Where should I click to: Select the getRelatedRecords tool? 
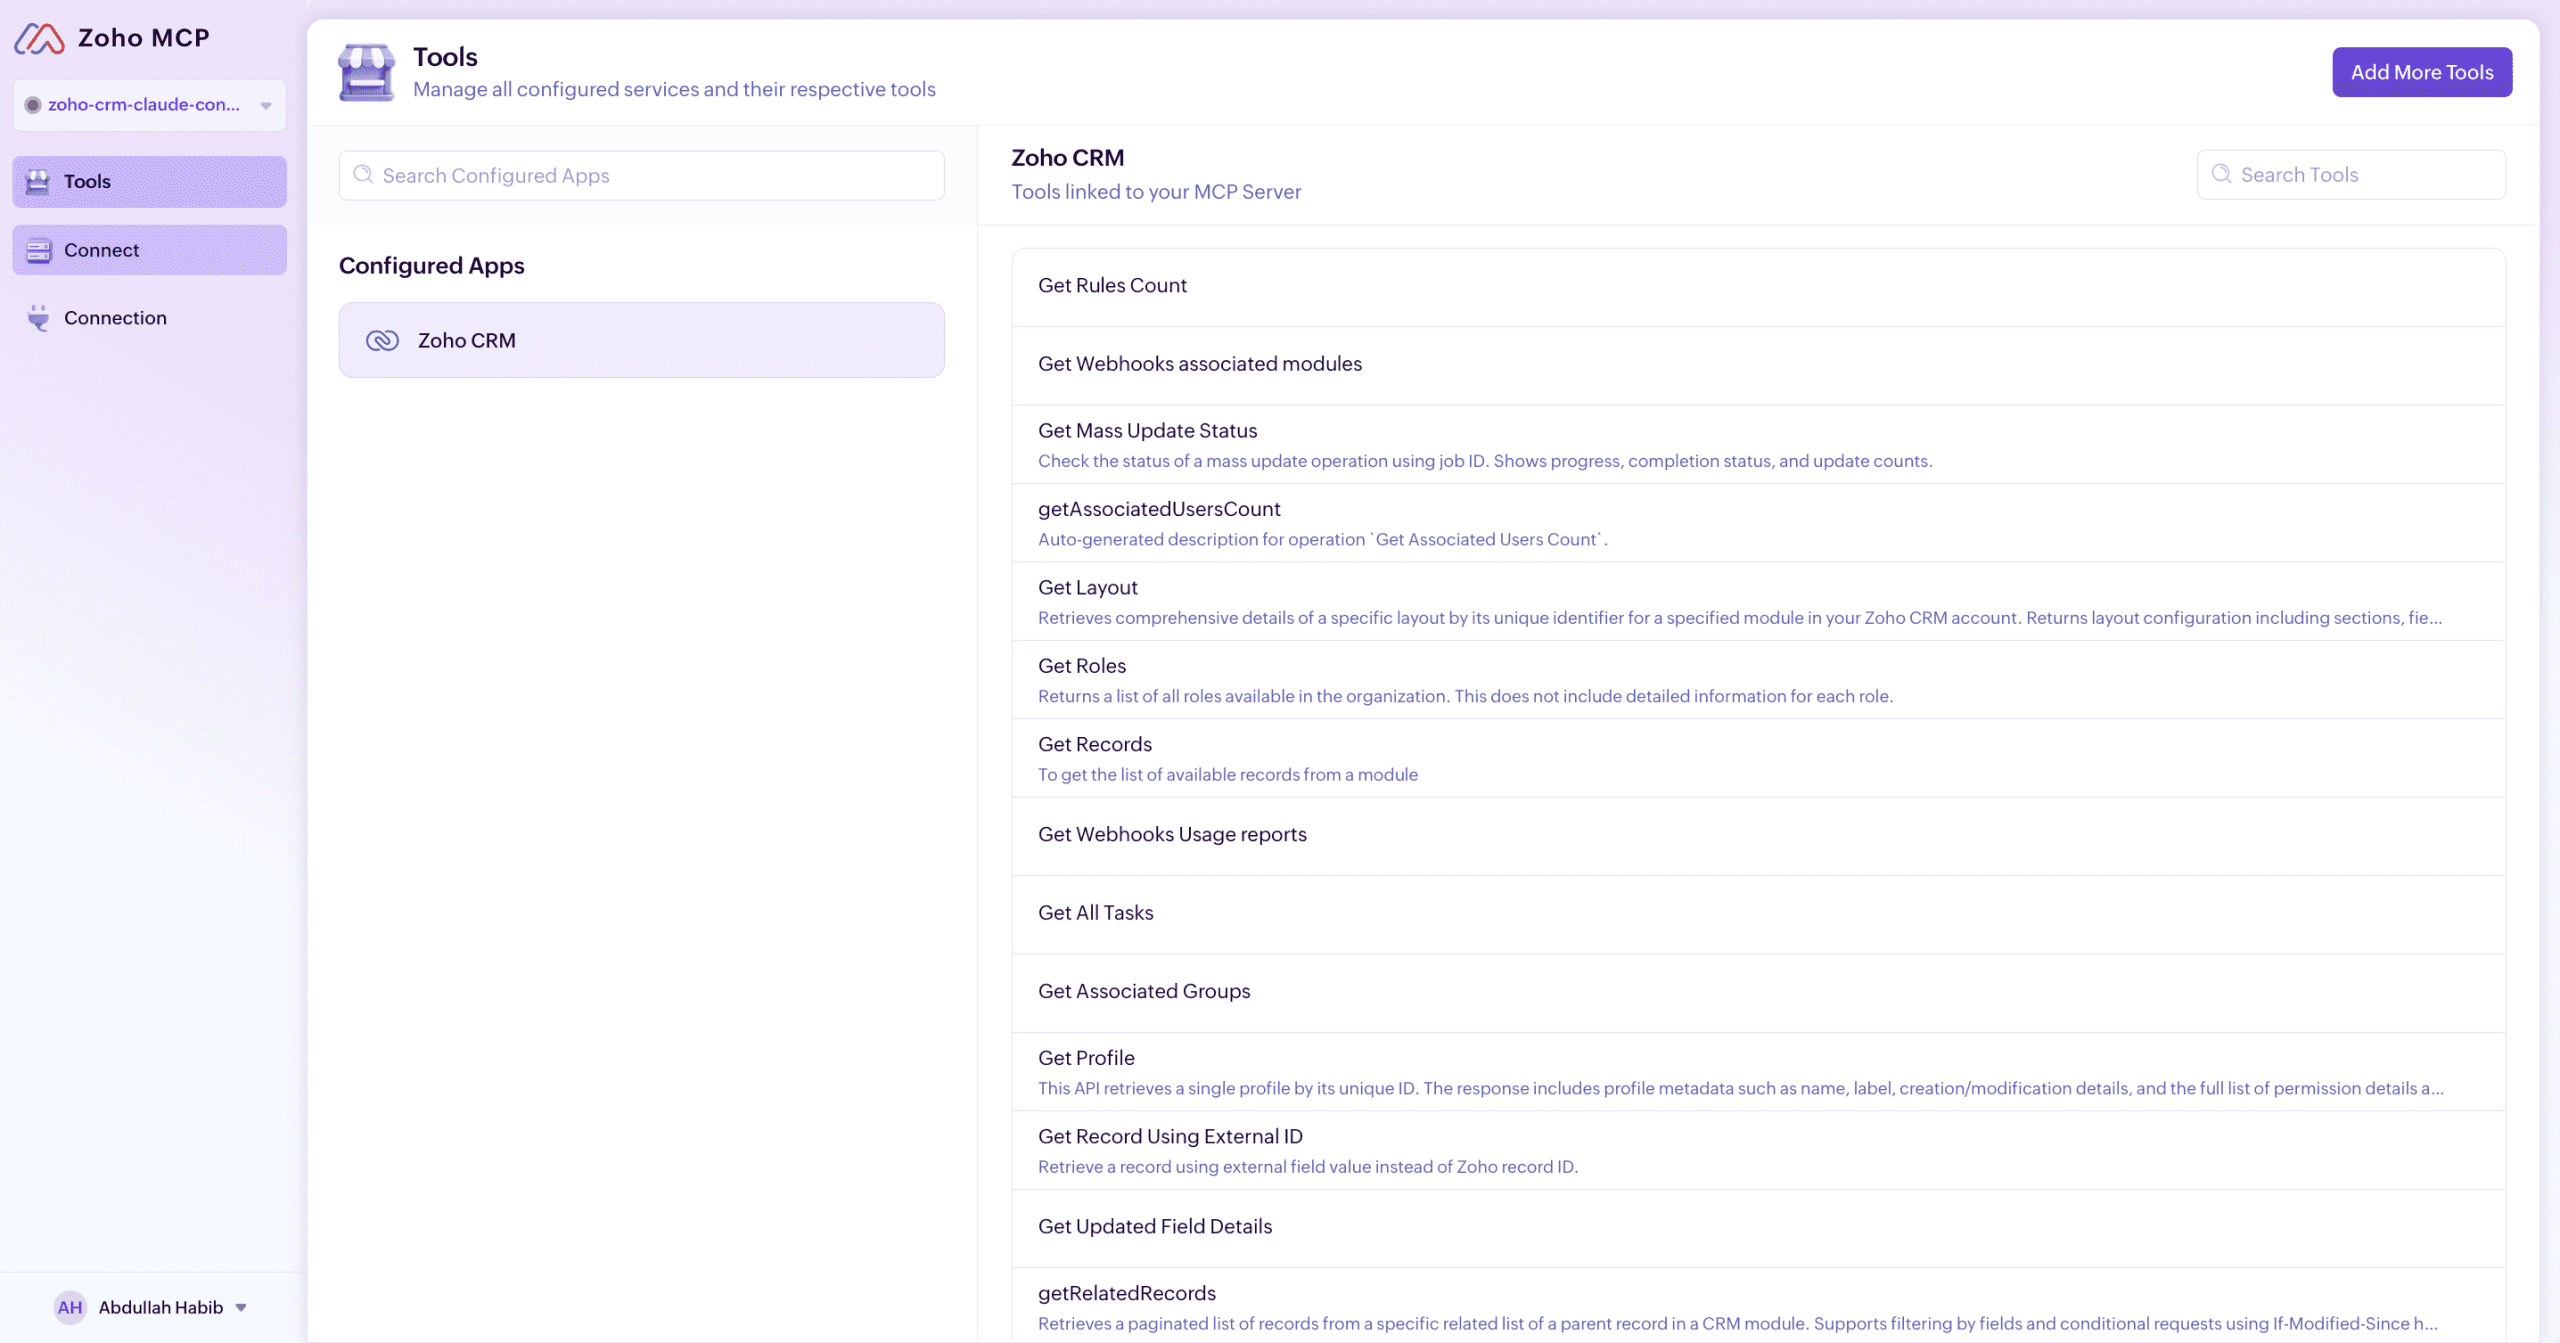coord(1126,1293)
